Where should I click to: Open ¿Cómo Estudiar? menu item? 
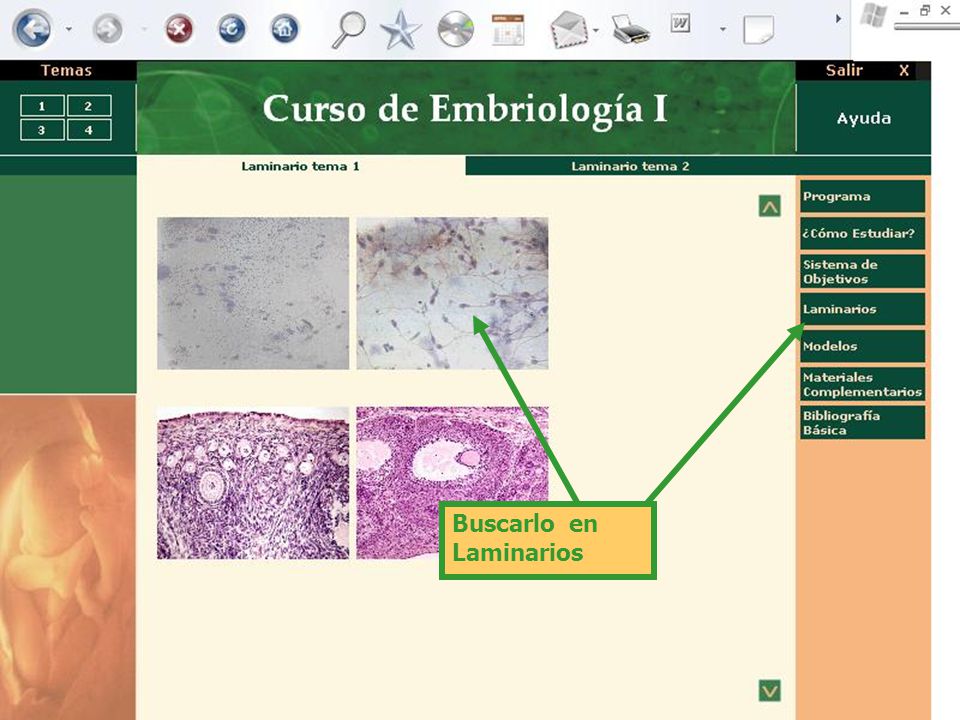862,233
